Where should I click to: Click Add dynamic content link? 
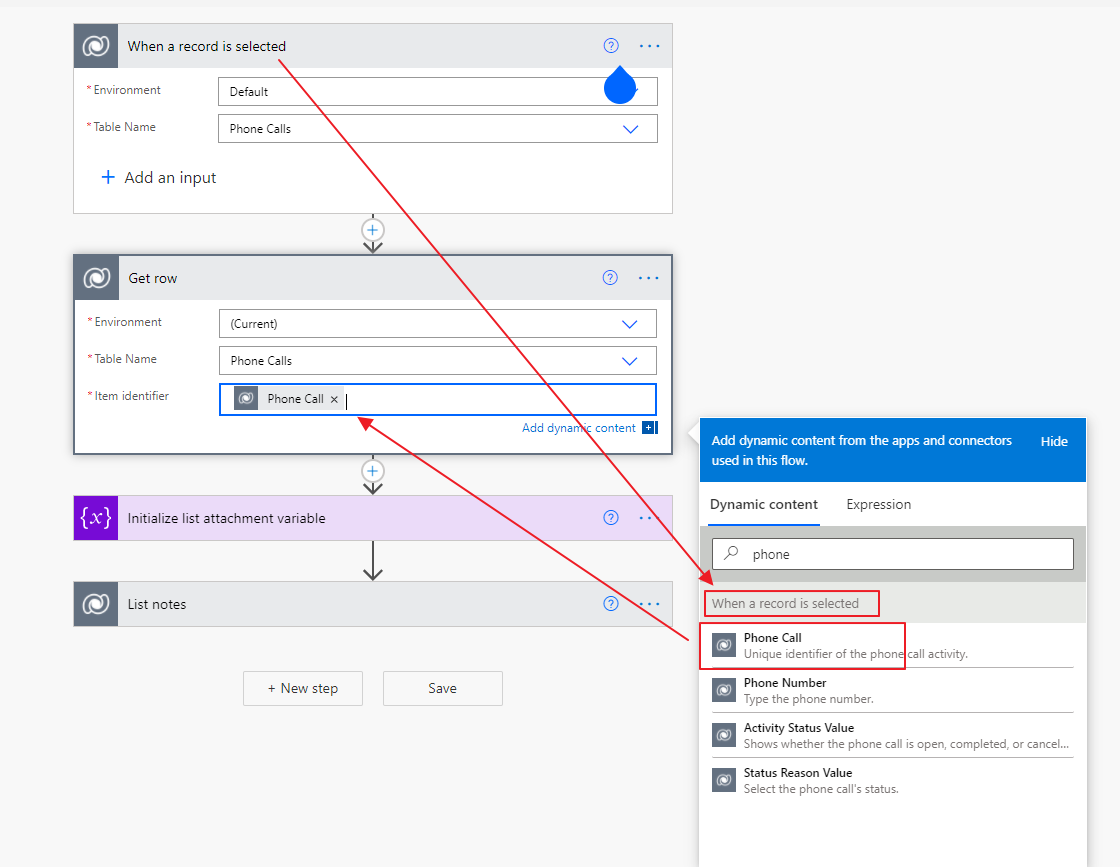(579, 428)
